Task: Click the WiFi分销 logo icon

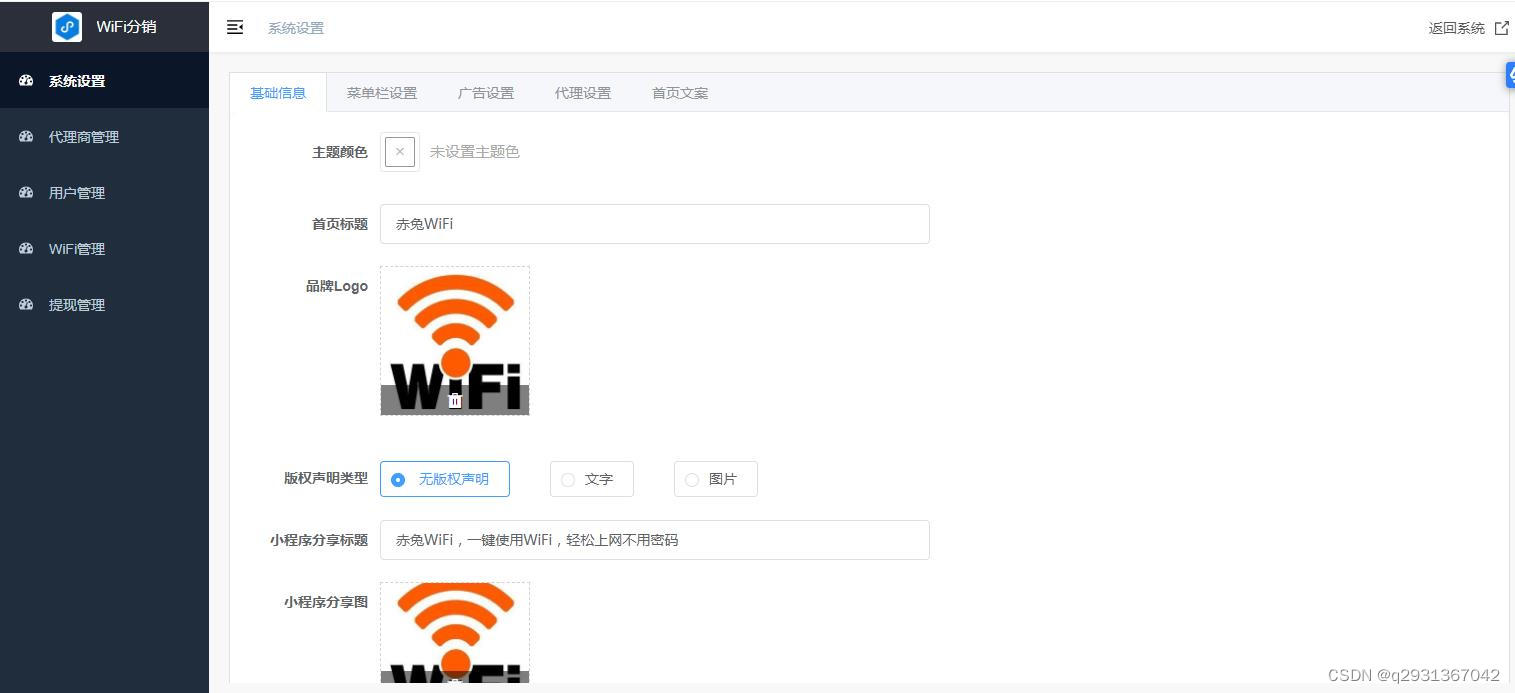Action: tap(67, 27)
